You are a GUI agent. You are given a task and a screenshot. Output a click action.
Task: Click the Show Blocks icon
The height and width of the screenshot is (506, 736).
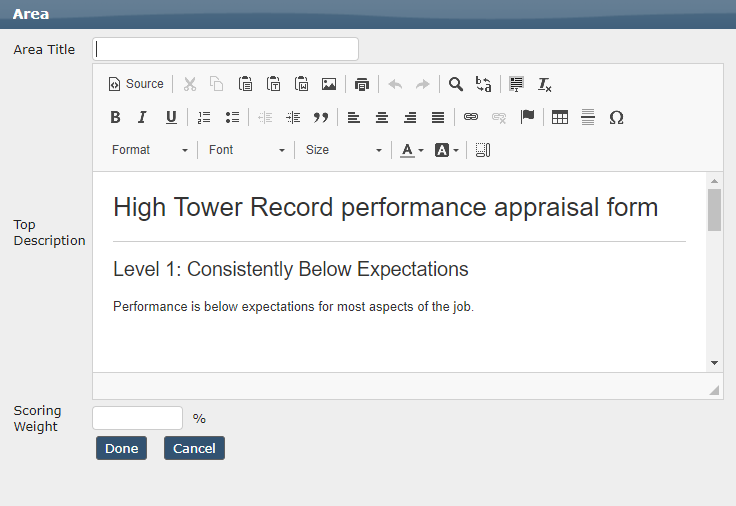point(483,150)
